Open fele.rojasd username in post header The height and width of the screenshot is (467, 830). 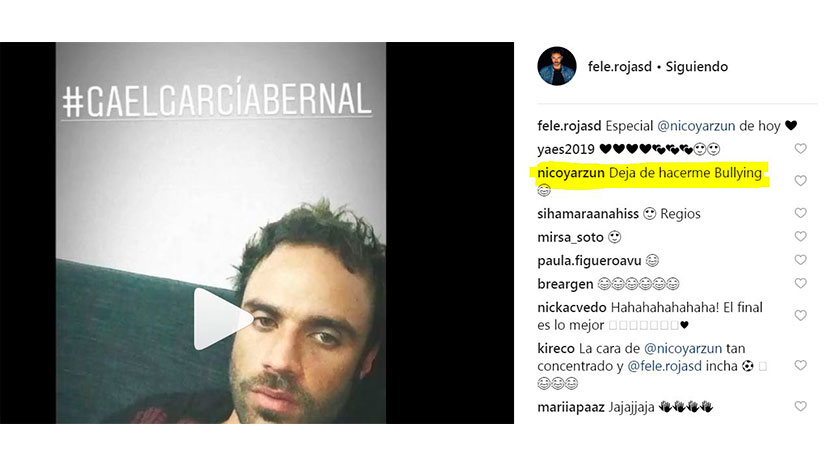619,67
